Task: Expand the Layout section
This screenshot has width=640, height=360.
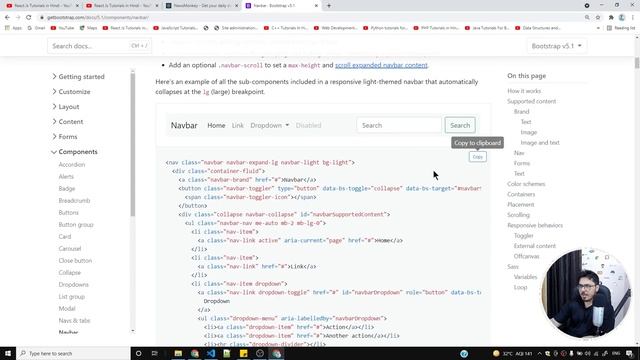Action: coord(66,107)
